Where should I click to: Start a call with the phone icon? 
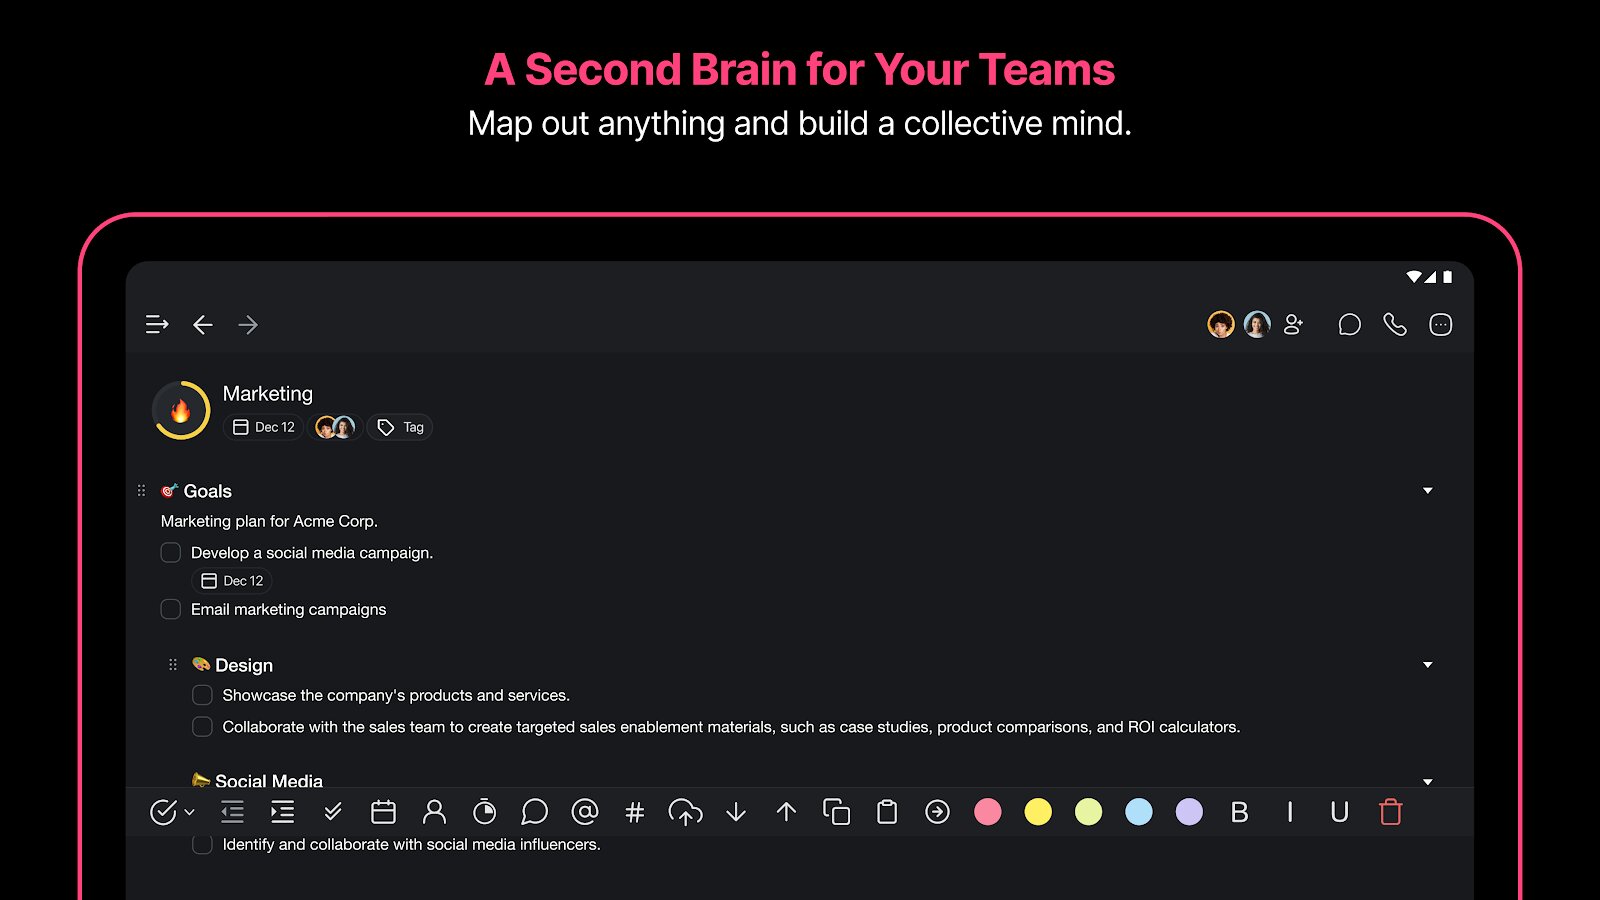click(1395, 324)
